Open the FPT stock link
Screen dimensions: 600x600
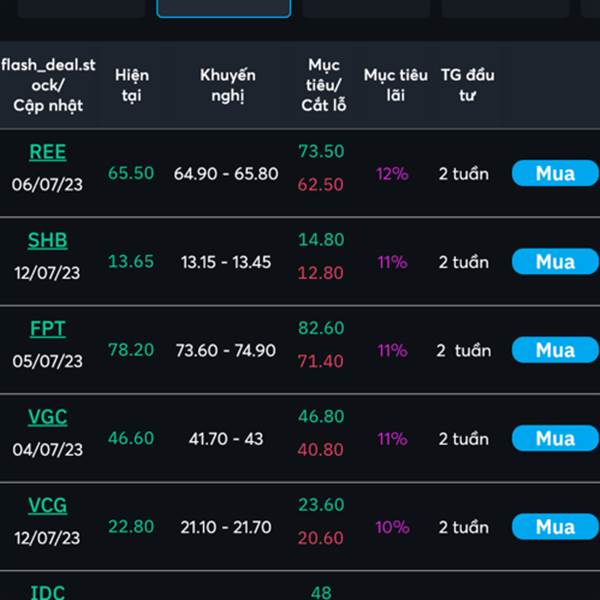point(48,329)
